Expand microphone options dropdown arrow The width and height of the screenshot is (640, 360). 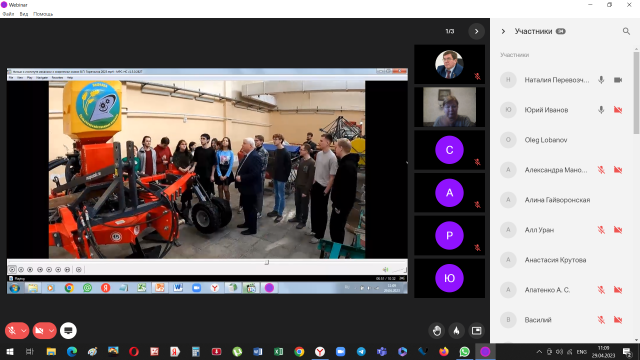(x=24, y=331)
